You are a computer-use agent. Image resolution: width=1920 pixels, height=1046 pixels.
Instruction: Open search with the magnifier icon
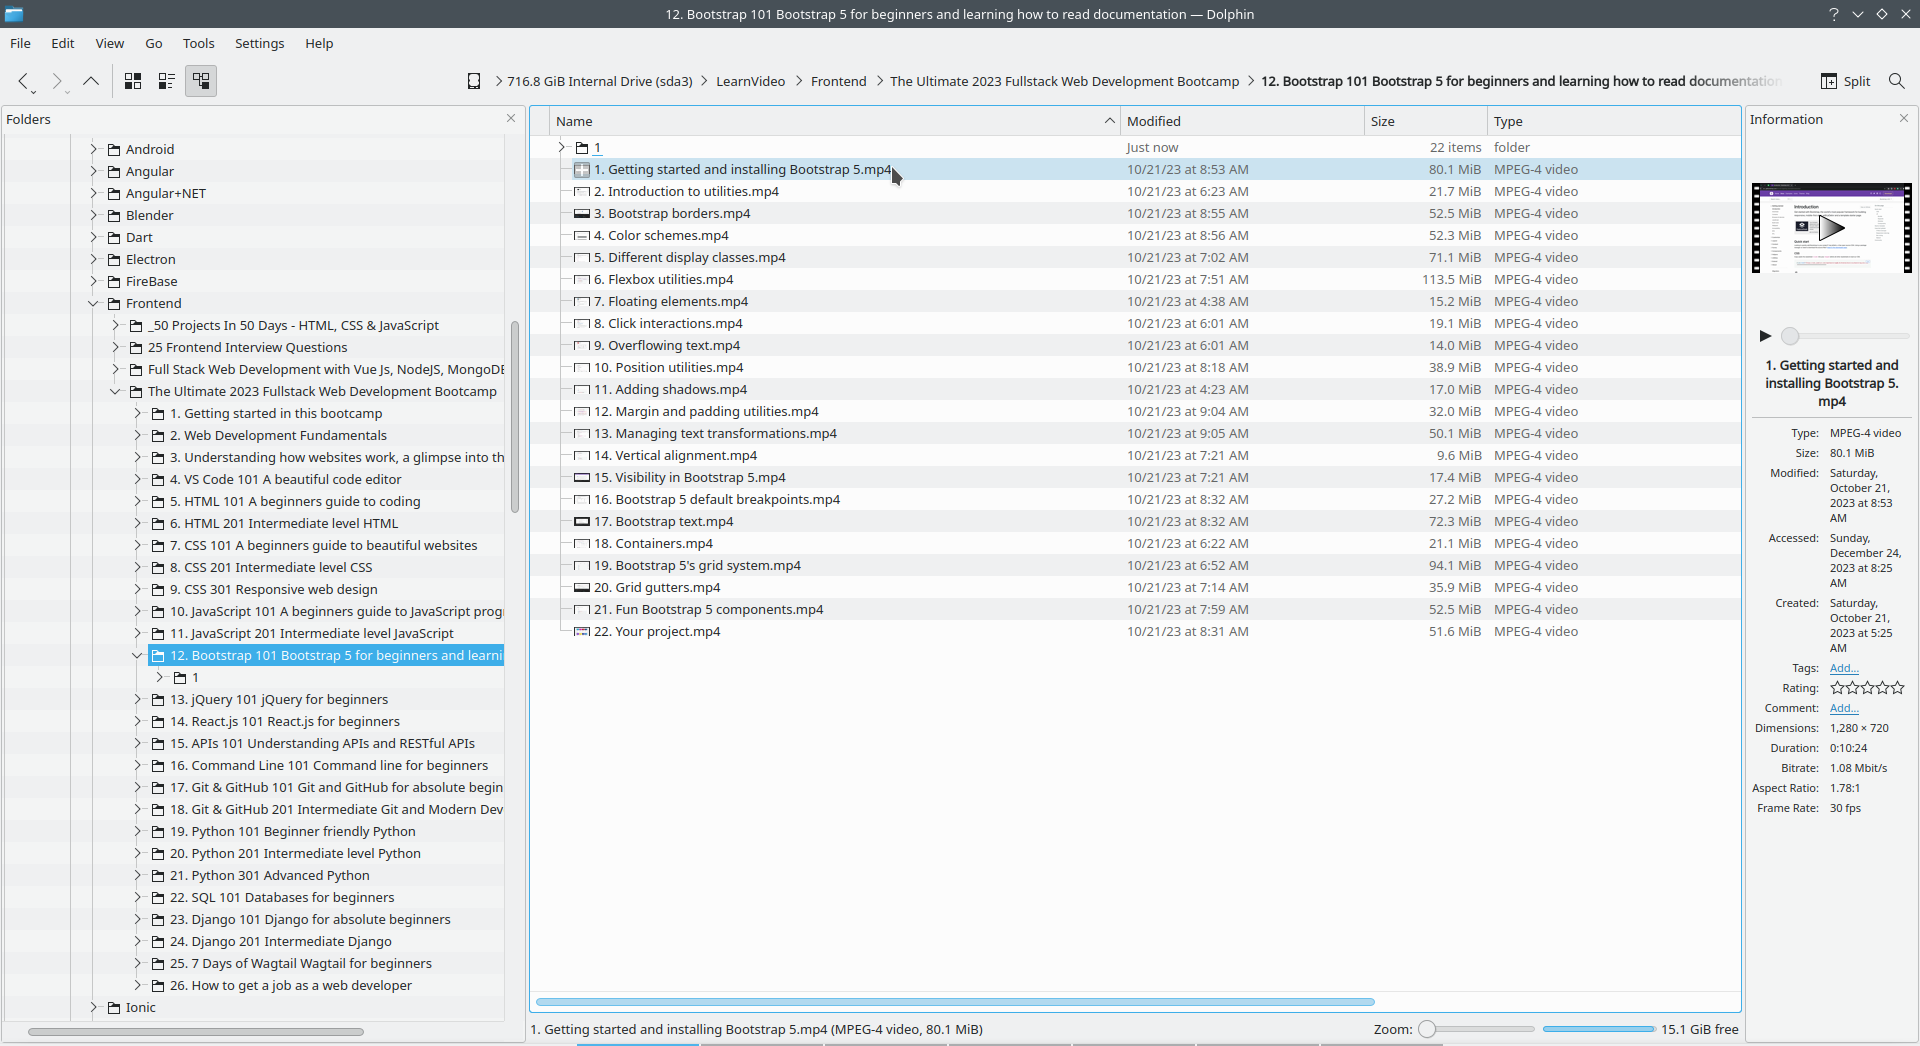click(x=1896, y=81)
